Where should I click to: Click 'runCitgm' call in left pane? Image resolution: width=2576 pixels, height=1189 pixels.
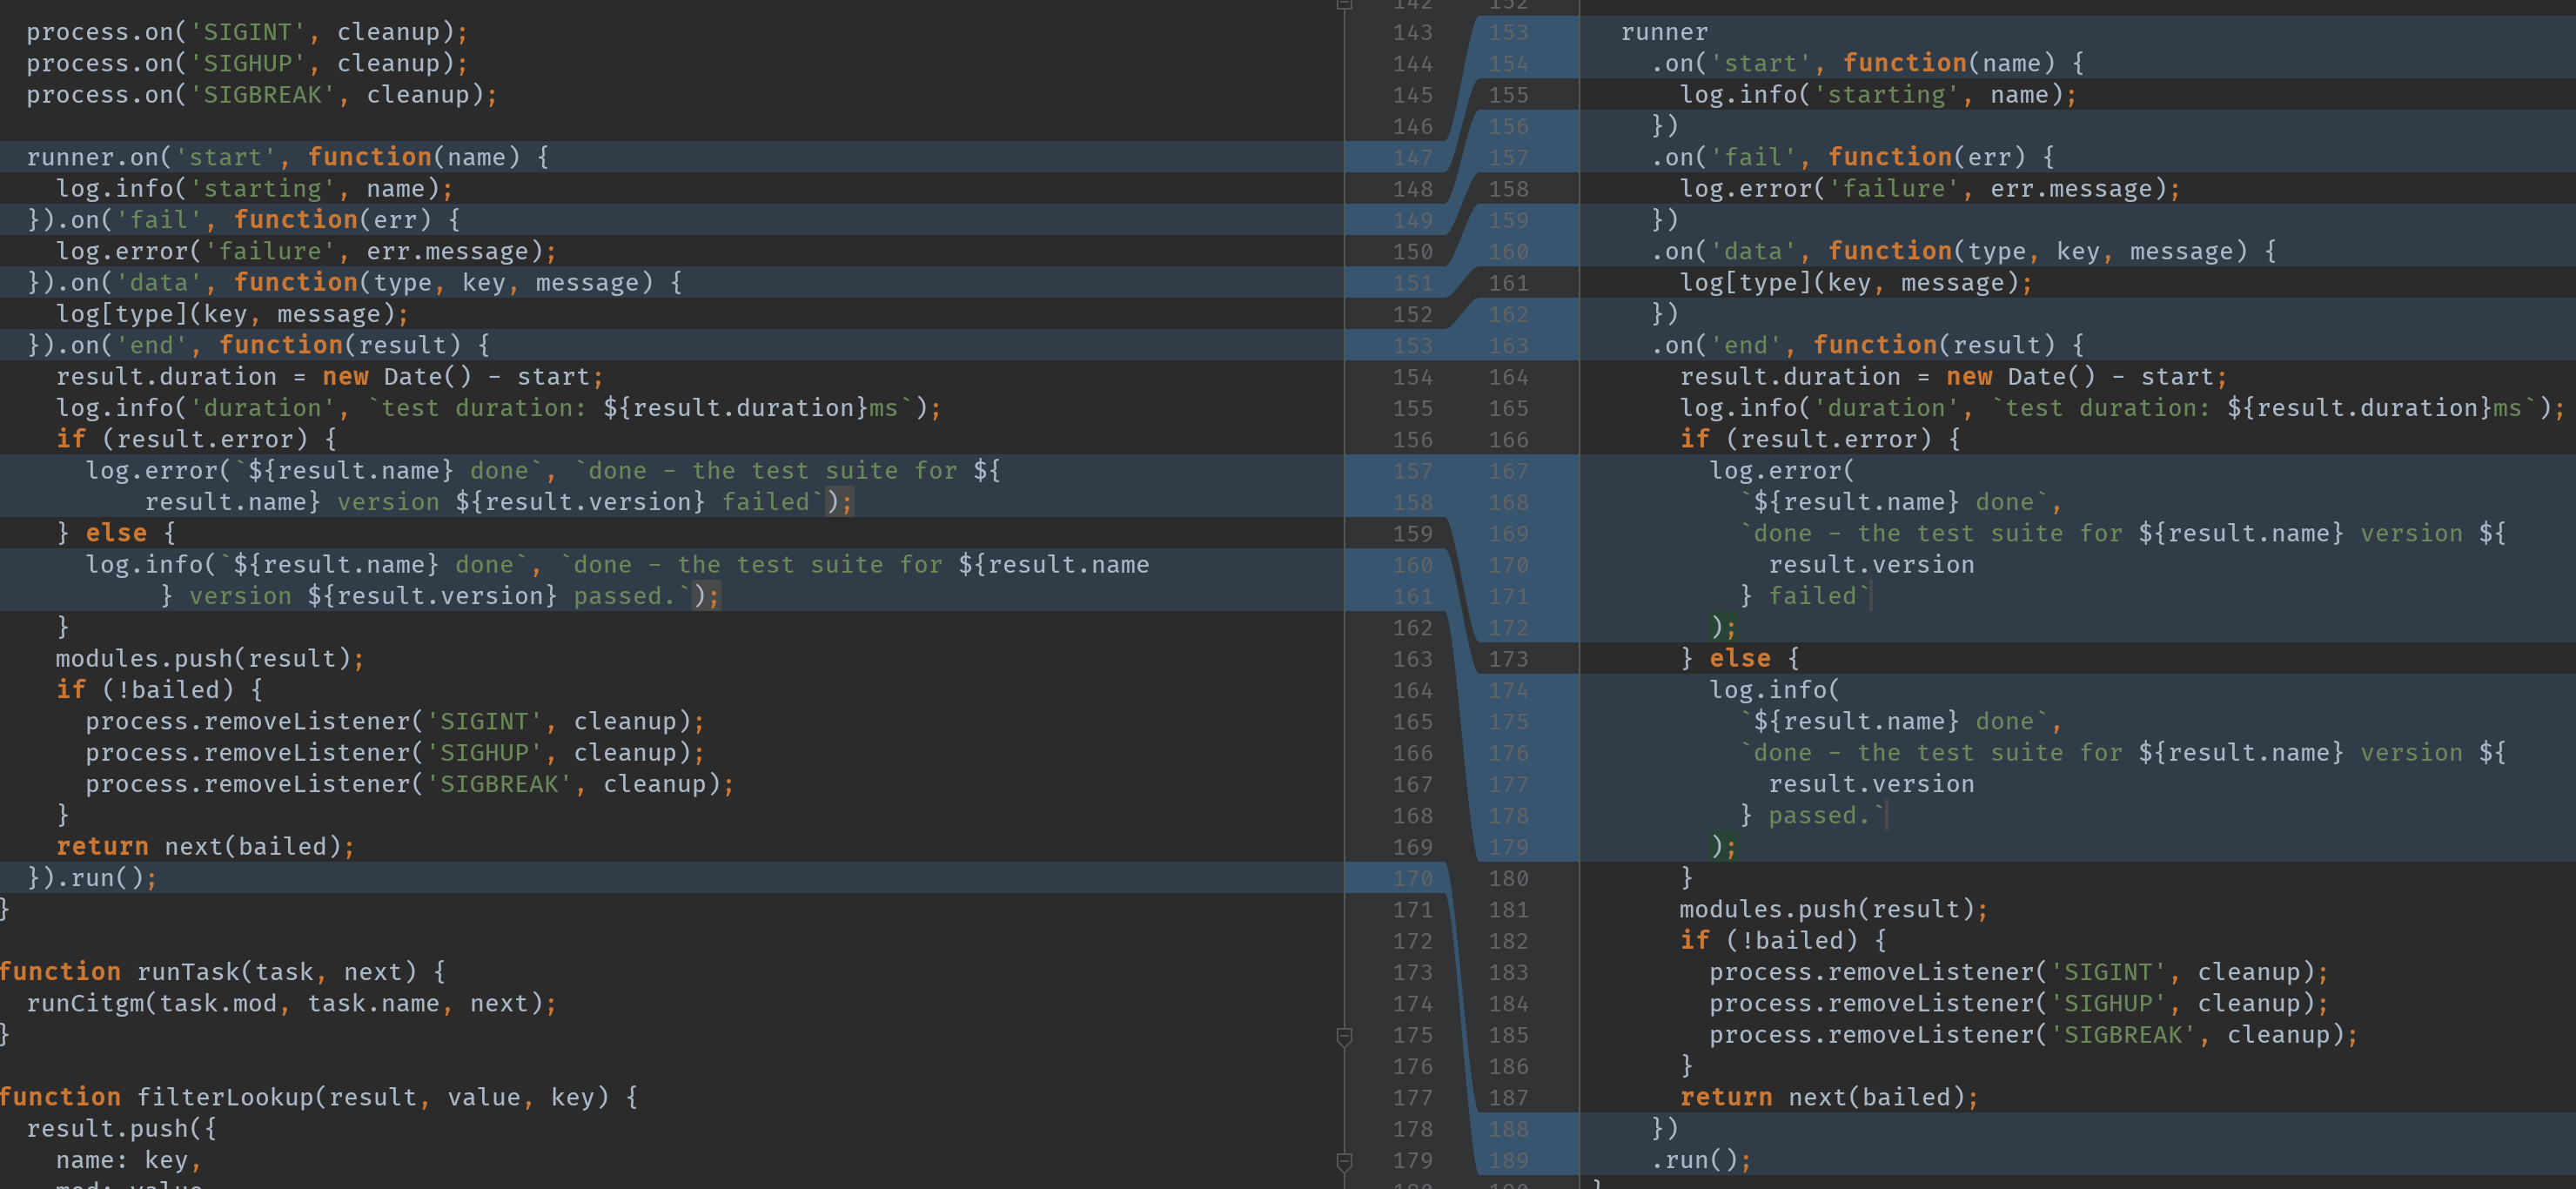85,1004
